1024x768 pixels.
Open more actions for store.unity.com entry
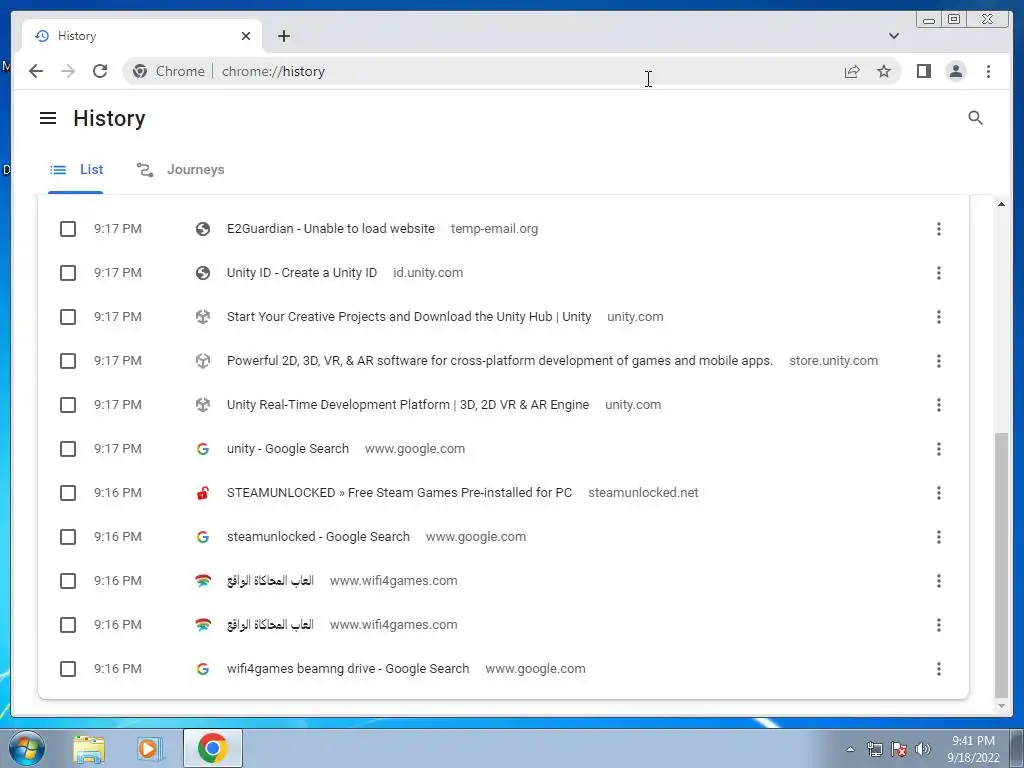click(x=938, y=361)
